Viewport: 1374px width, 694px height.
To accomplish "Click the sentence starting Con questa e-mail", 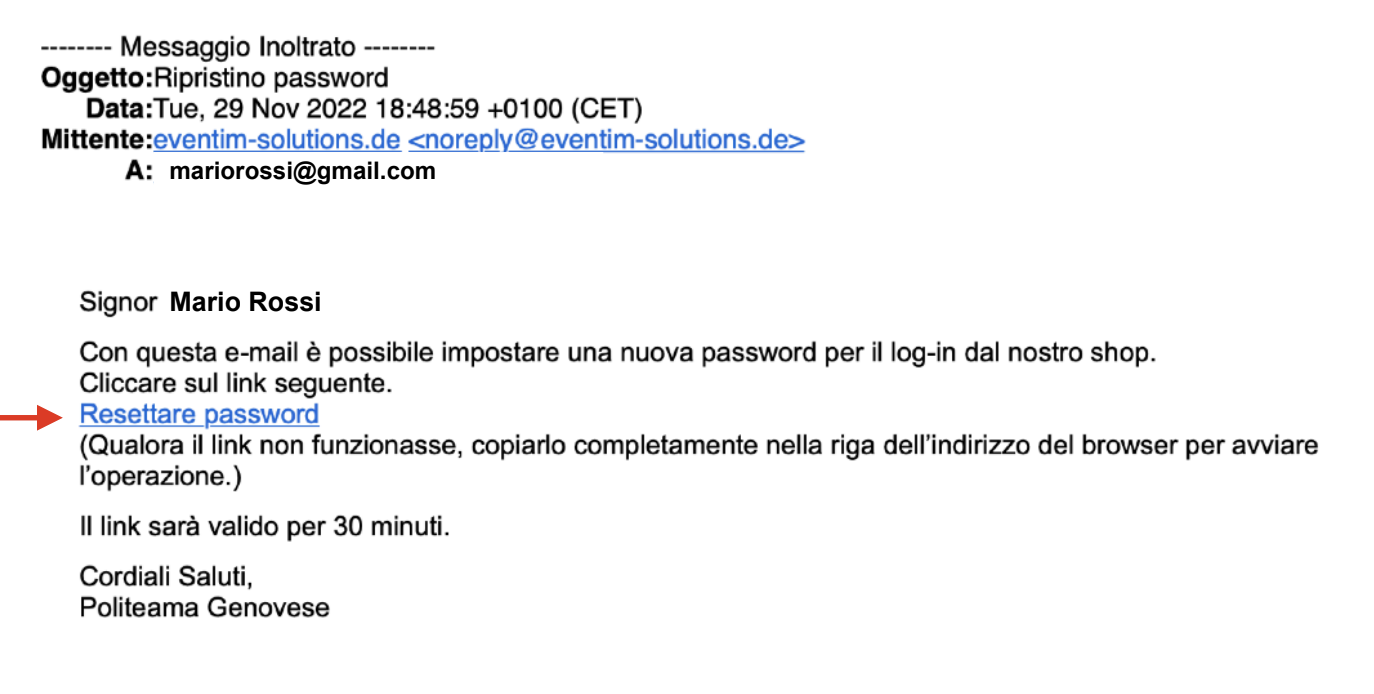I will [618, 352].
